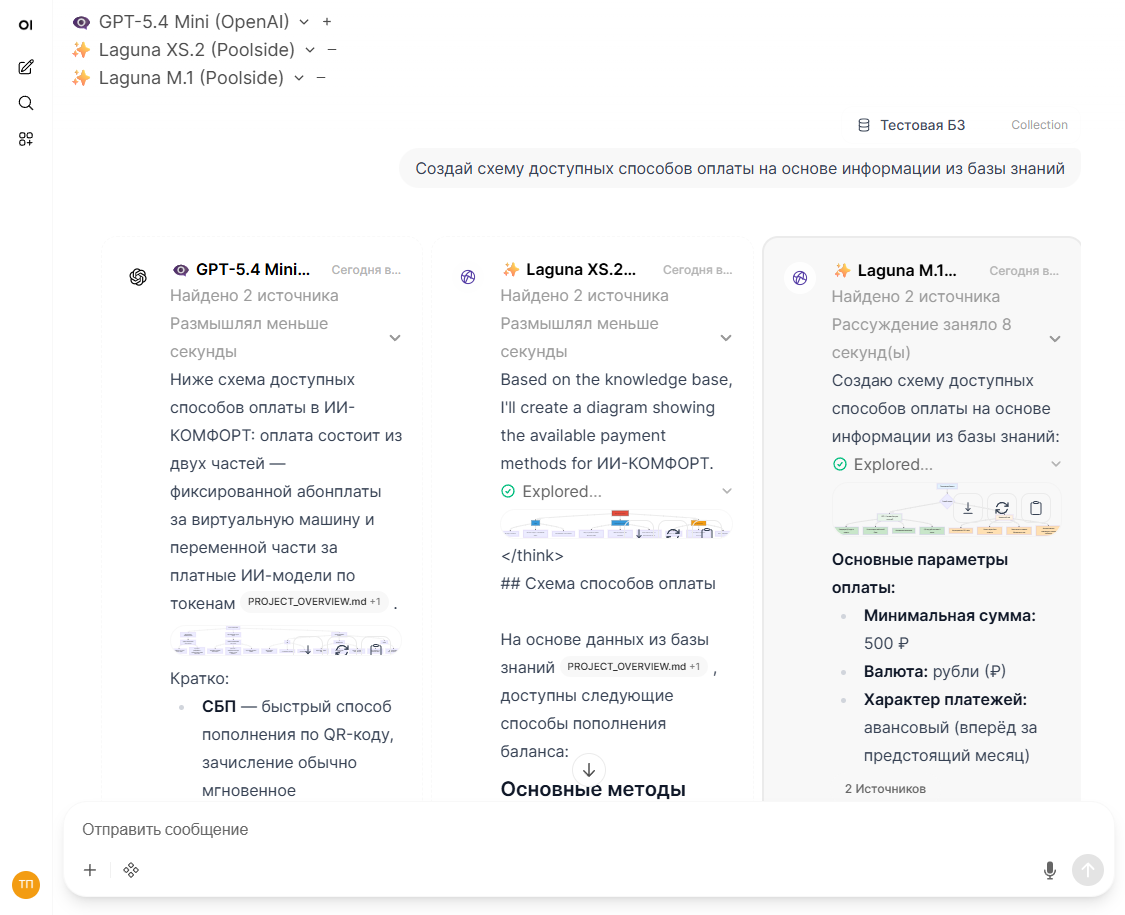Click the purple eye icon beside GPT-5.4 Mini selector
1125x915 pixels.
(x=82, y=23)
